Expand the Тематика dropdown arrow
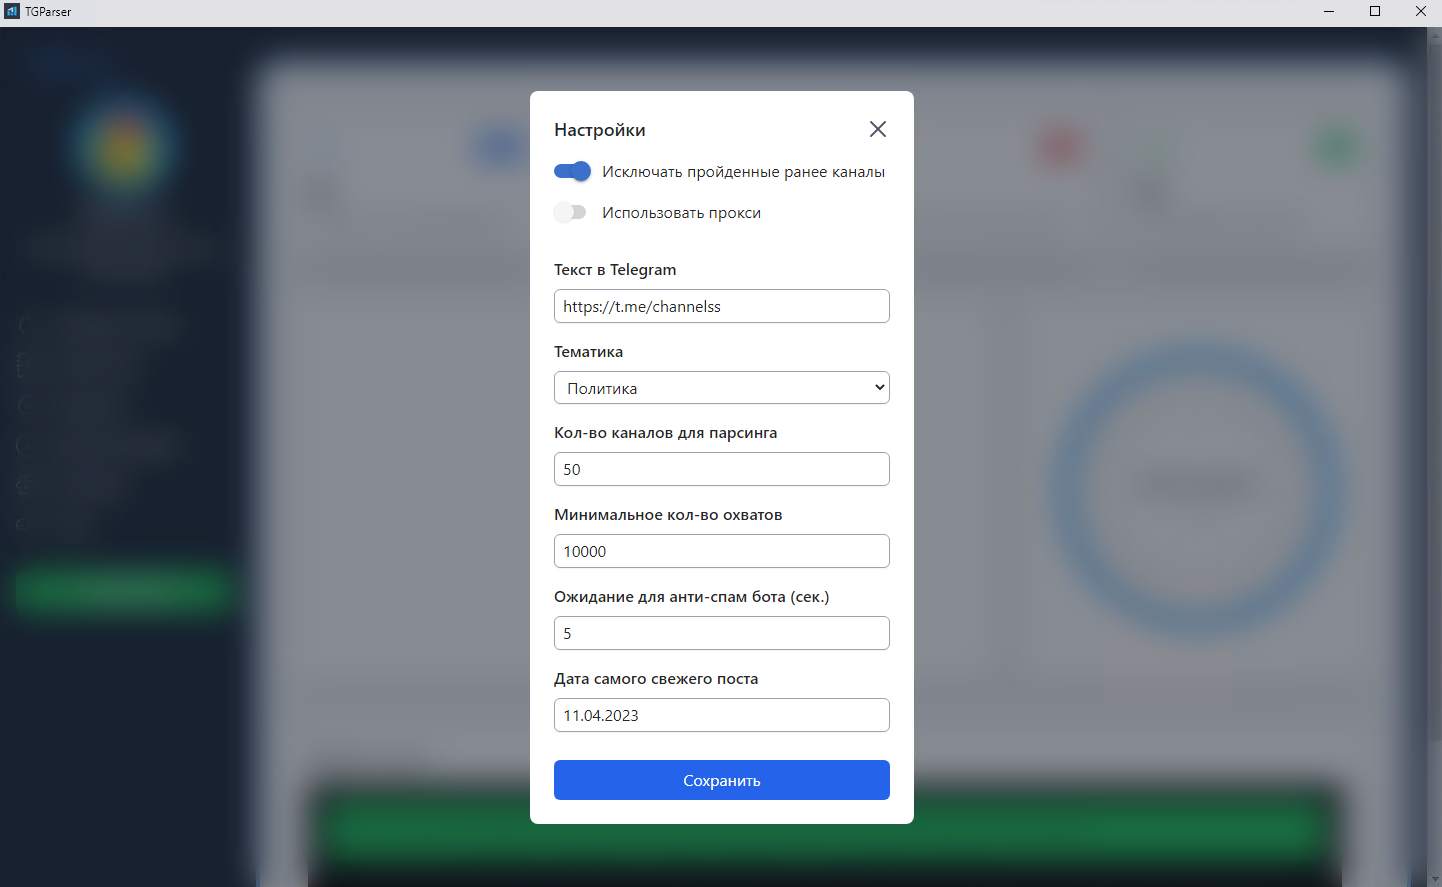 tap(879, 388)
